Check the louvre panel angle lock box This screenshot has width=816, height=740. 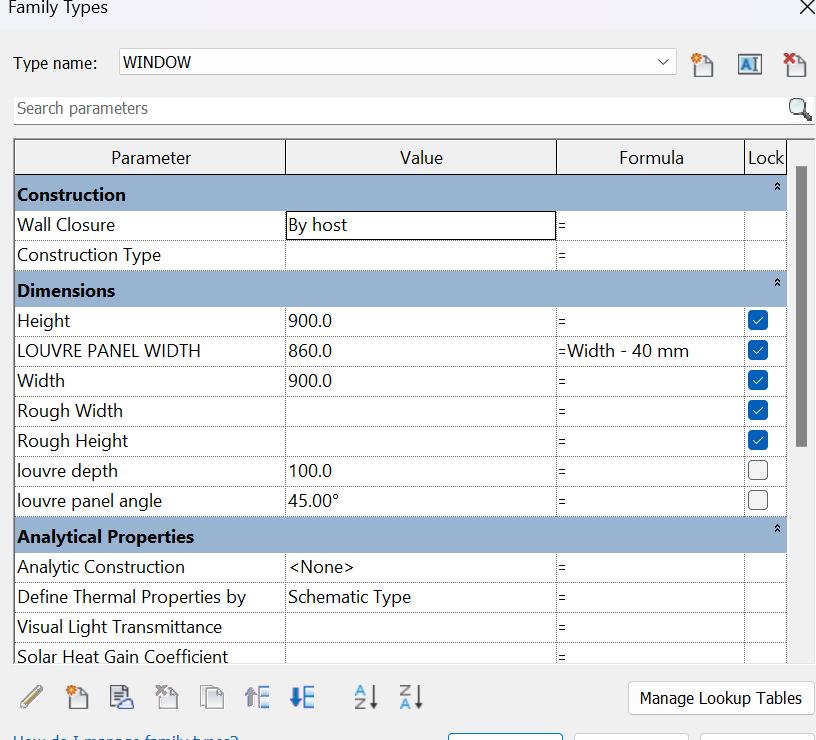[758, 501]
